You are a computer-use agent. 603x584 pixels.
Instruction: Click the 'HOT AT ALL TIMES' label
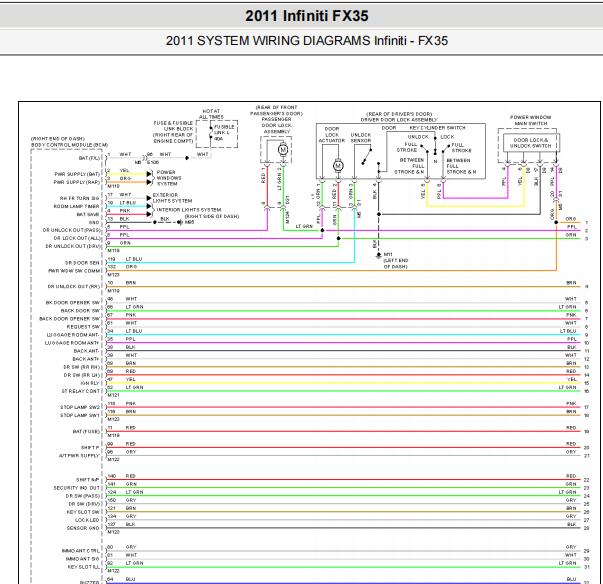click(x=211, y=114)
